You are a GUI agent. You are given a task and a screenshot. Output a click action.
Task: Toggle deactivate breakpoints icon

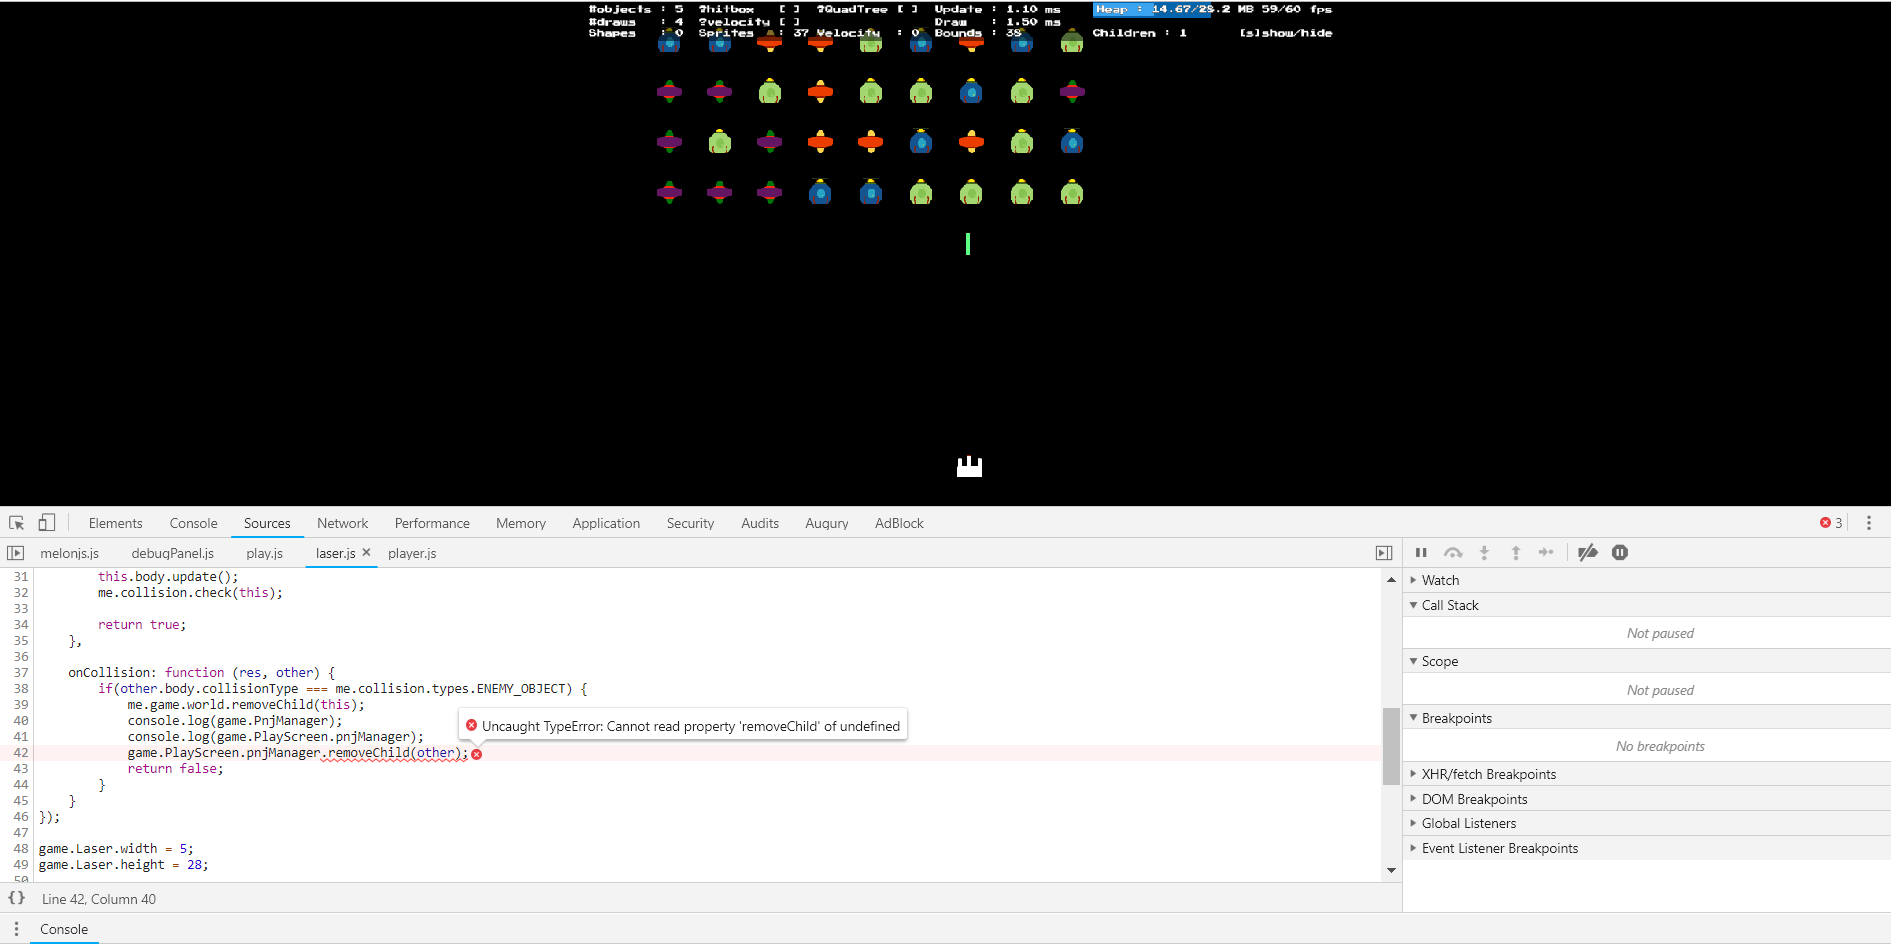(1588, 552)
